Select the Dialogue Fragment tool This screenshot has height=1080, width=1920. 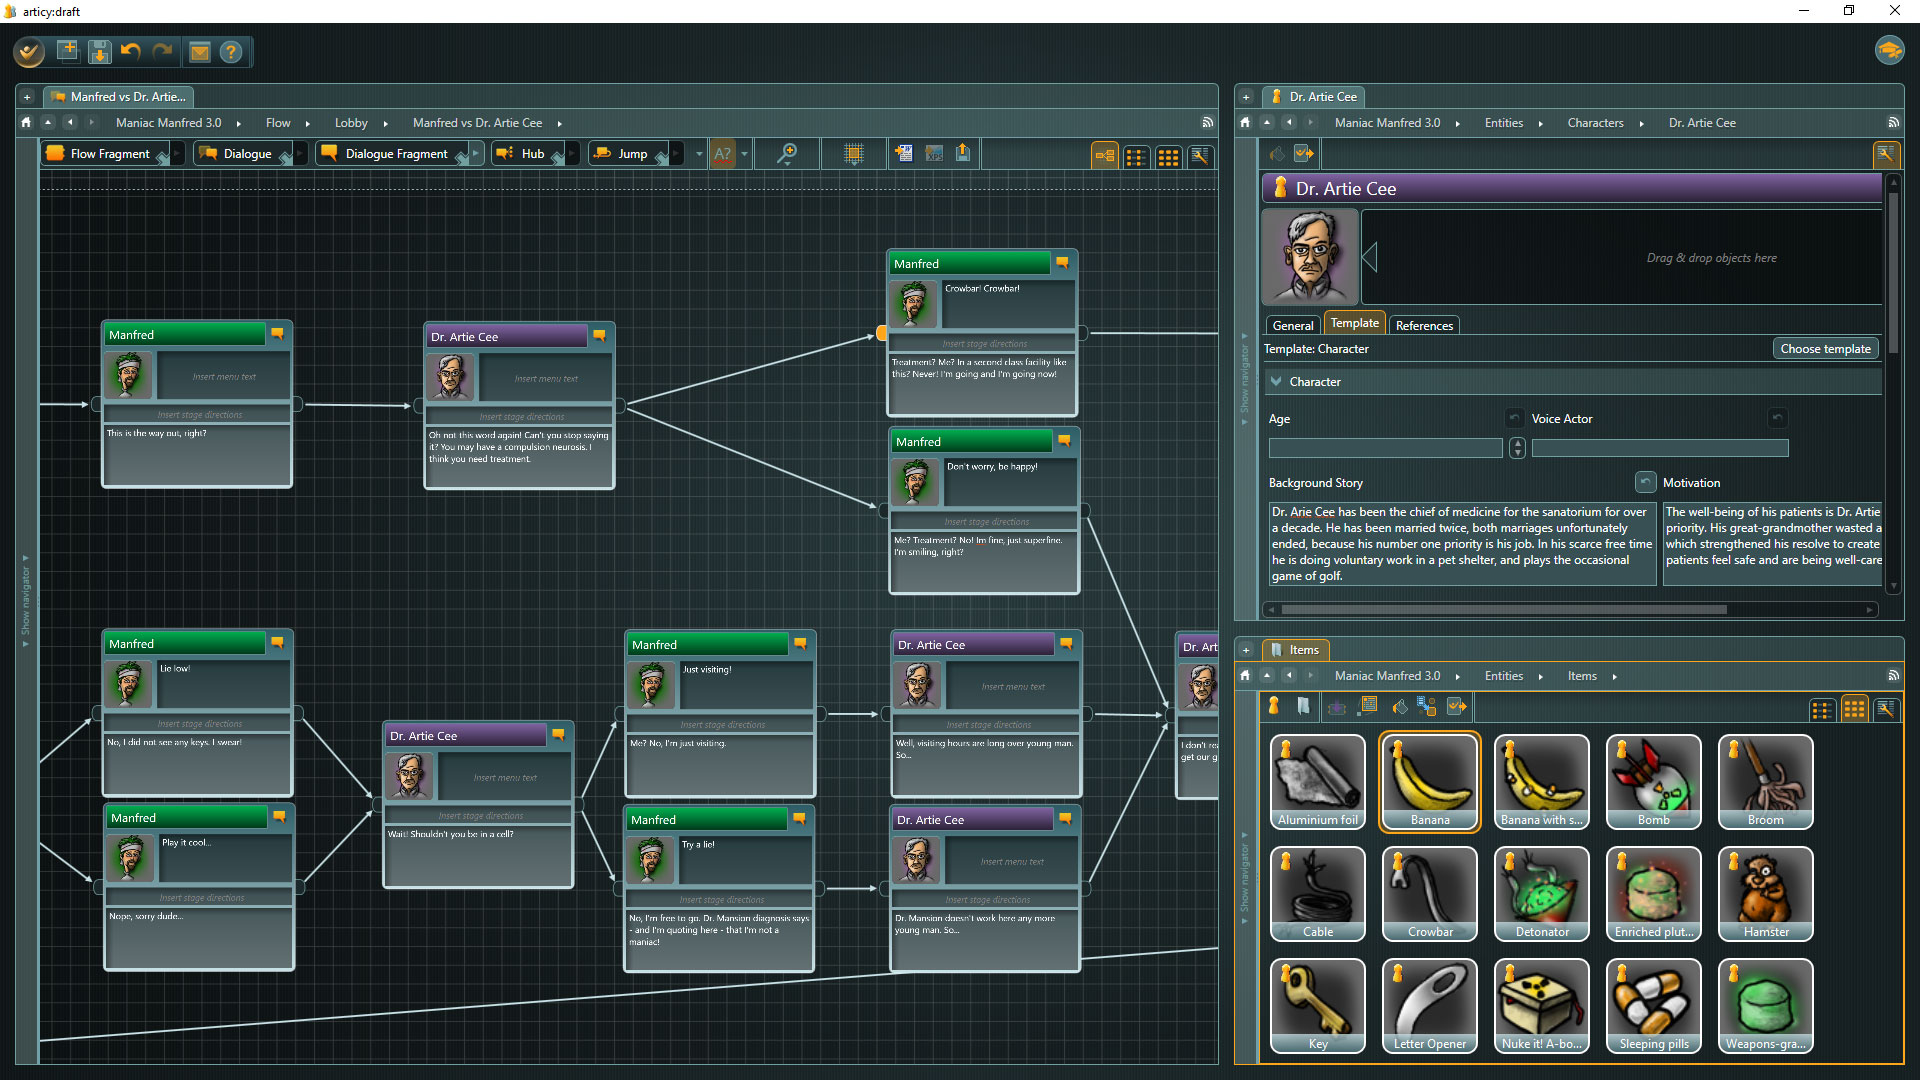(391, 154)
